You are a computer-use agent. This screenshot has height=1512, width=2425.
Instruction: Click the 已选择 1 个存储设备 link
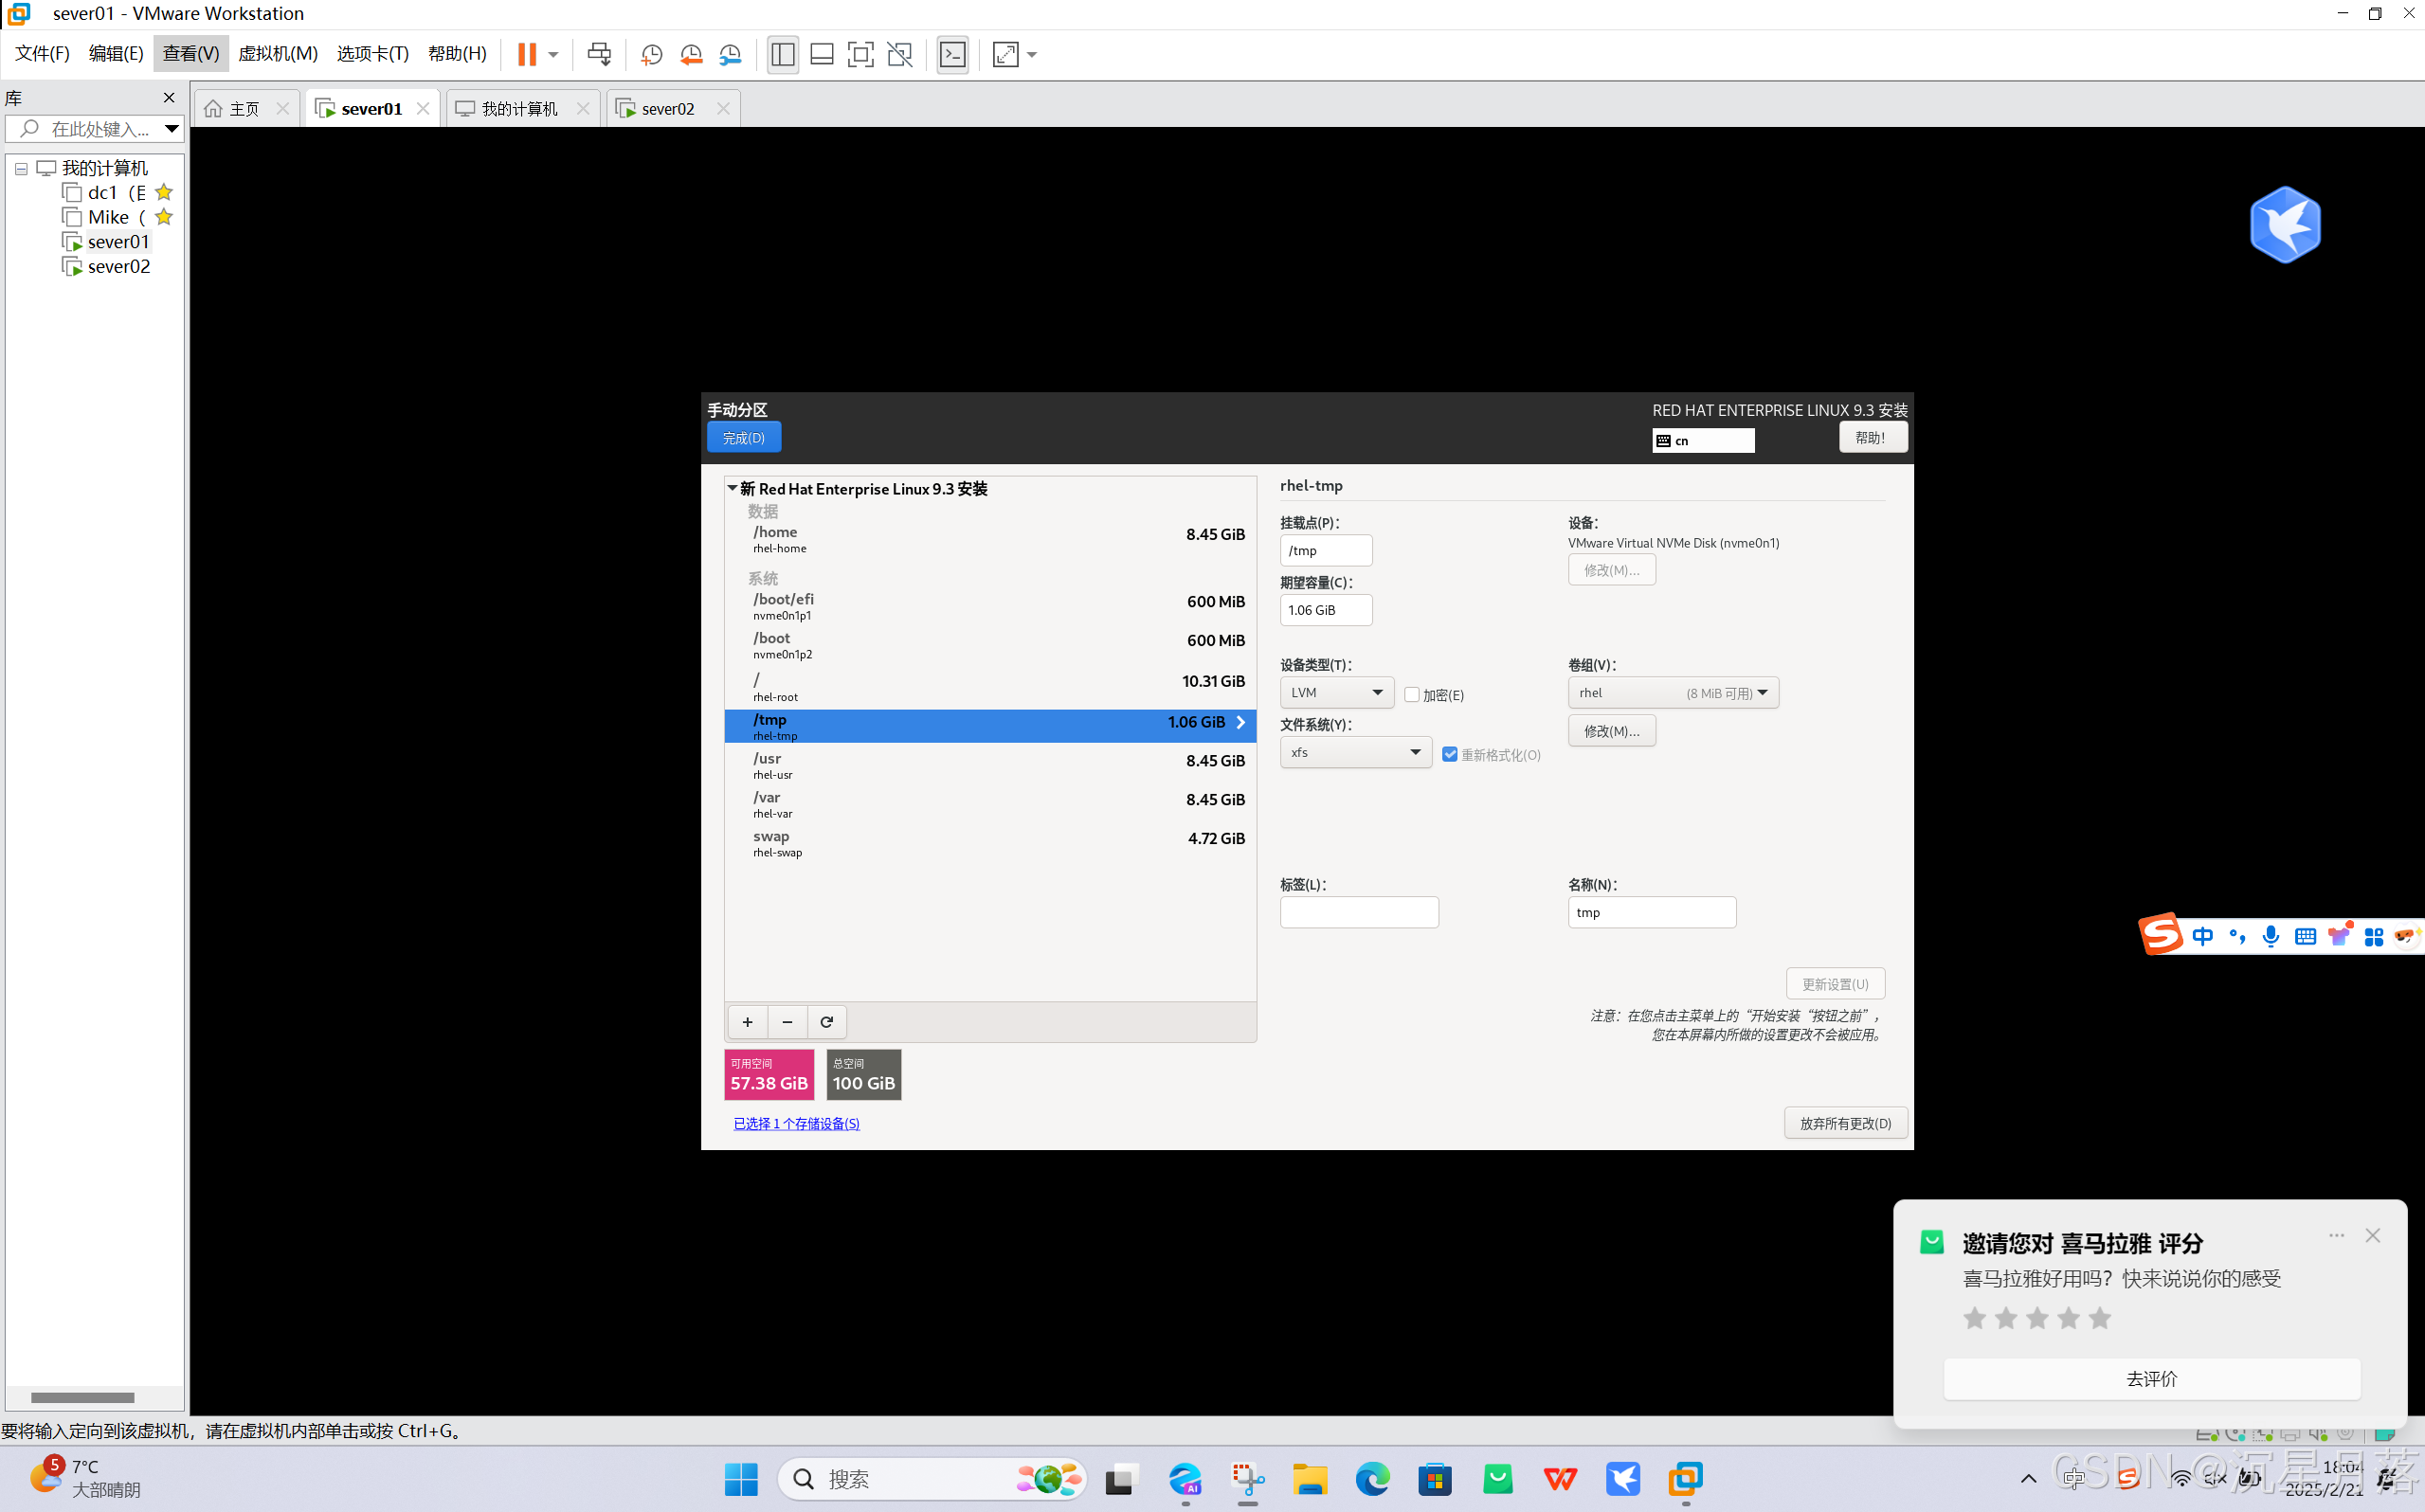[x=796, y=1123]
